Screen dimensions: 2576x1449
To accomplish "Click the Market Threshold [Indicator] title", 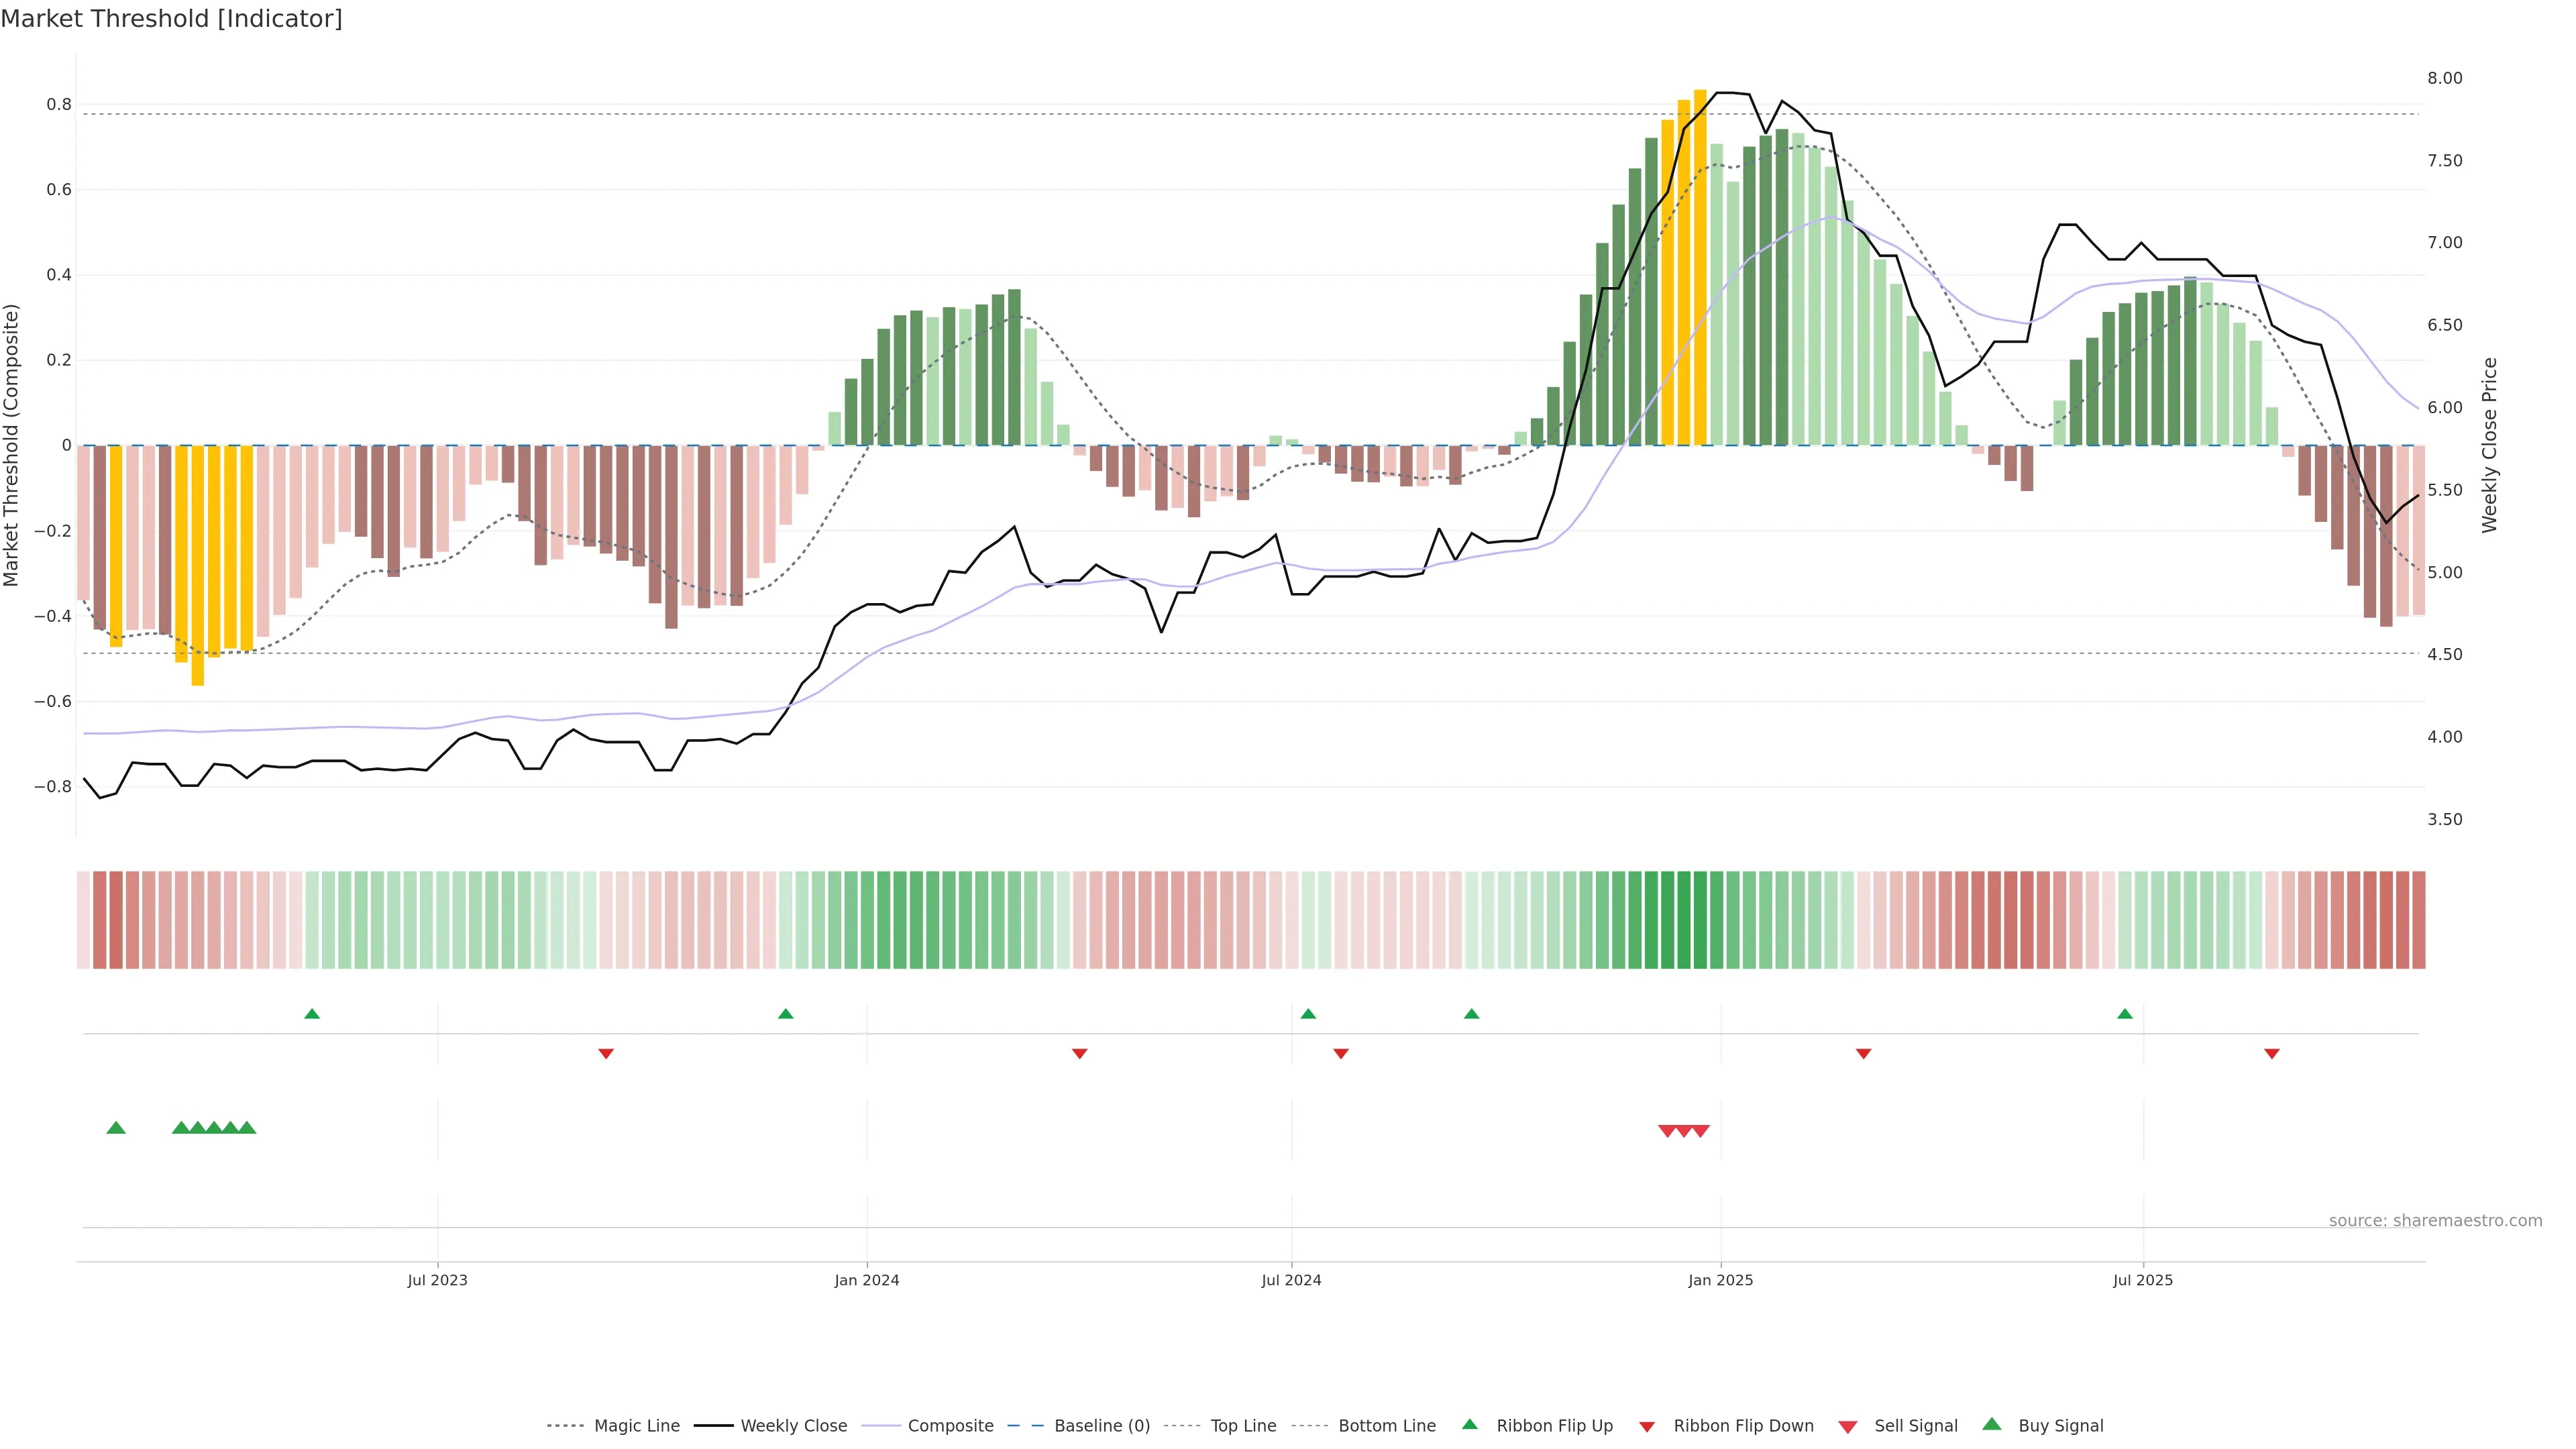I will 171,19.
